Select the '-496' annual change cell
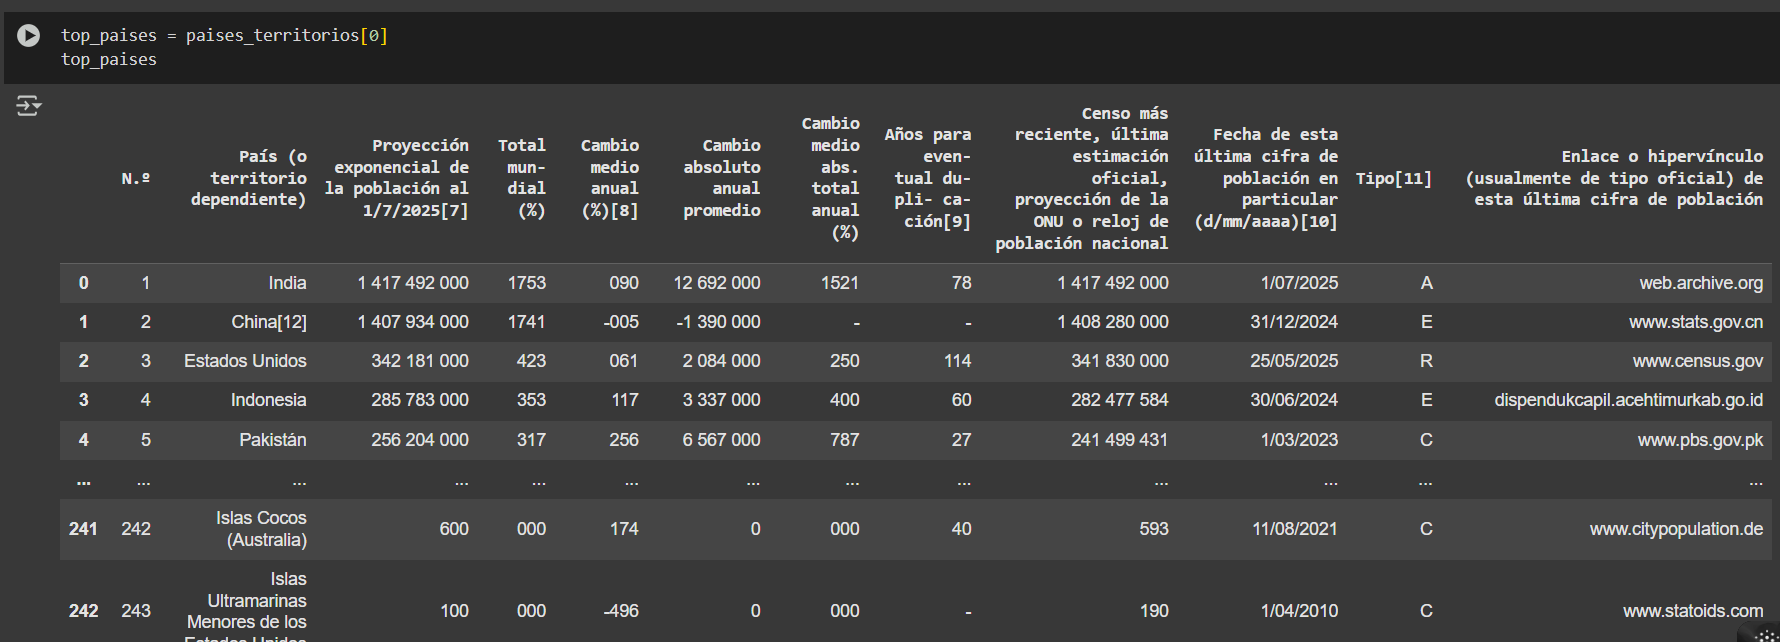 click(x=621, y=611)
